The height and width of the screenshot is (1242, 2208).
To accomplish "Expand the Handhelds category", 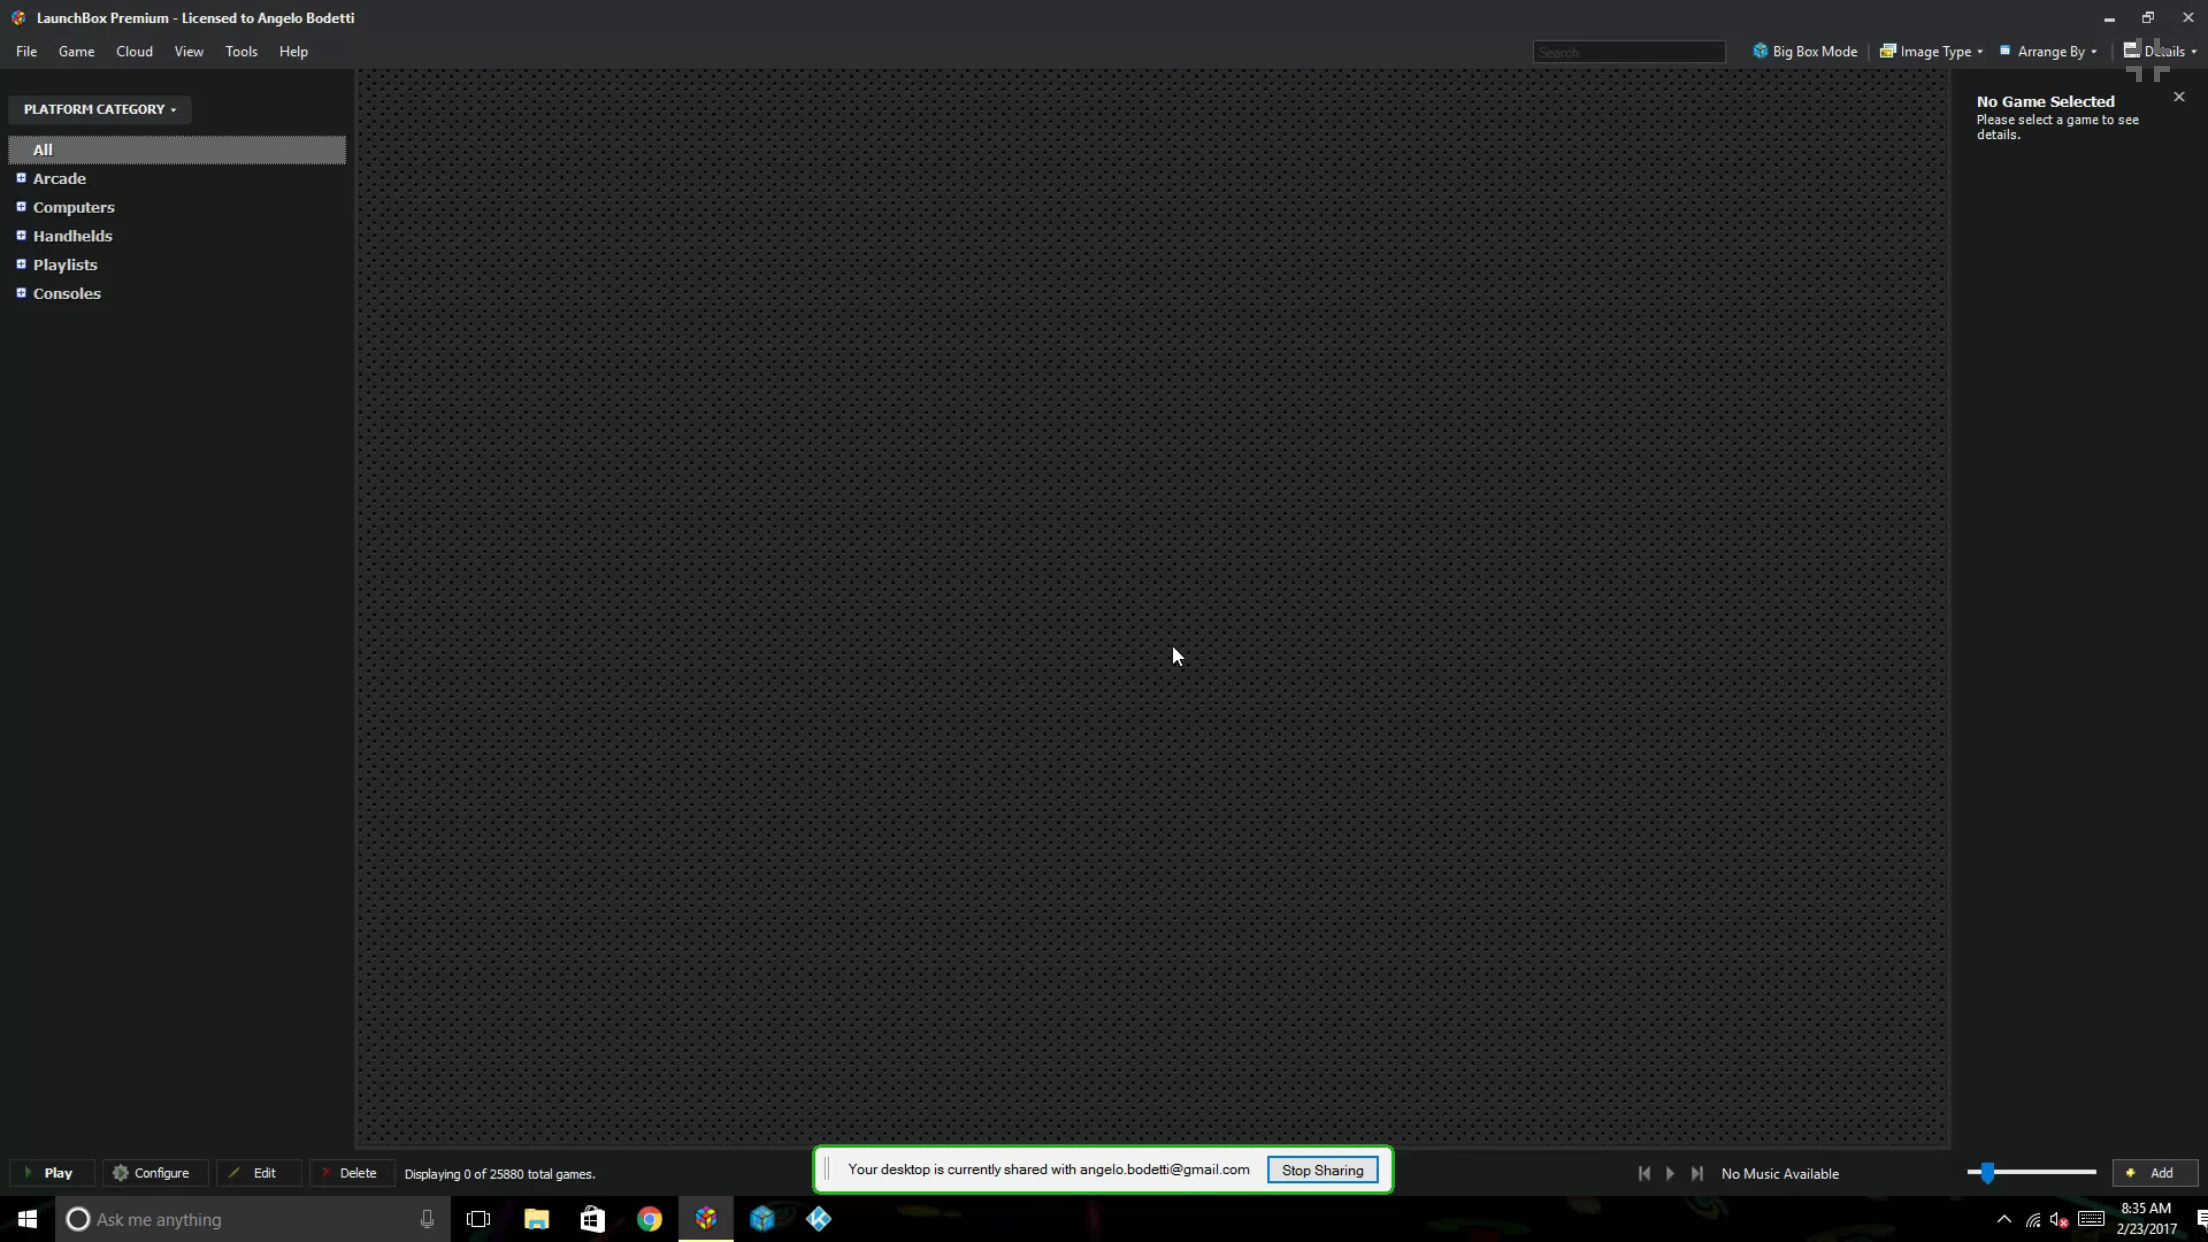I will pos(21,236).
